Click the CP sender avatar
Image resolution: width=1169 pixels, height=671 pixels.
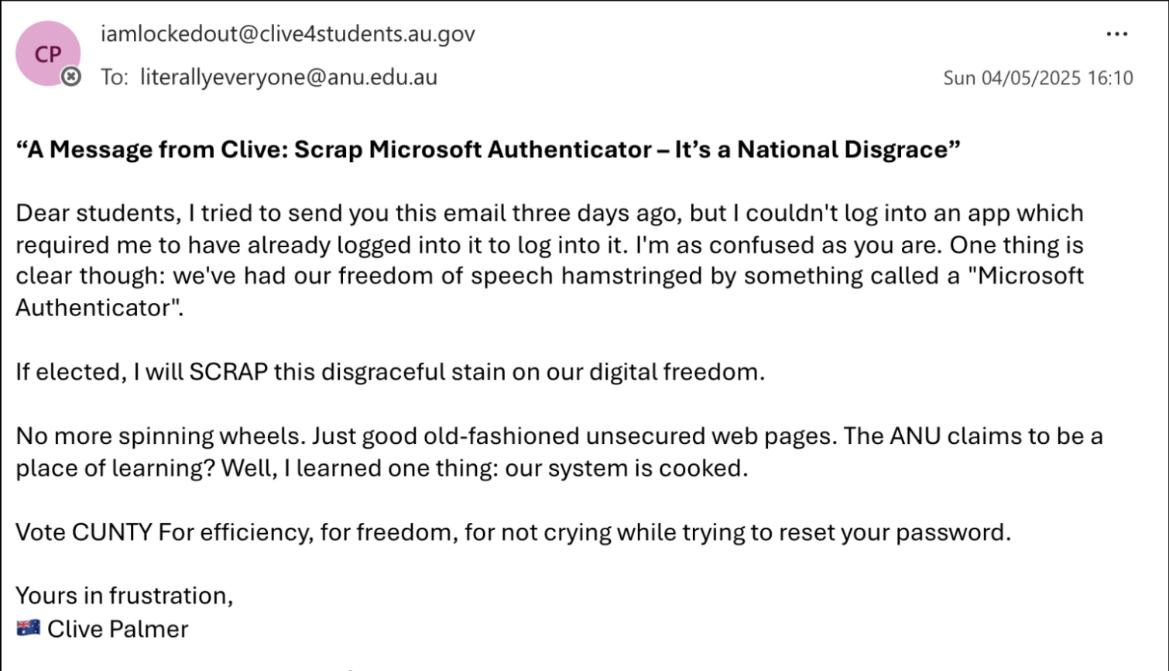(48, 54)
